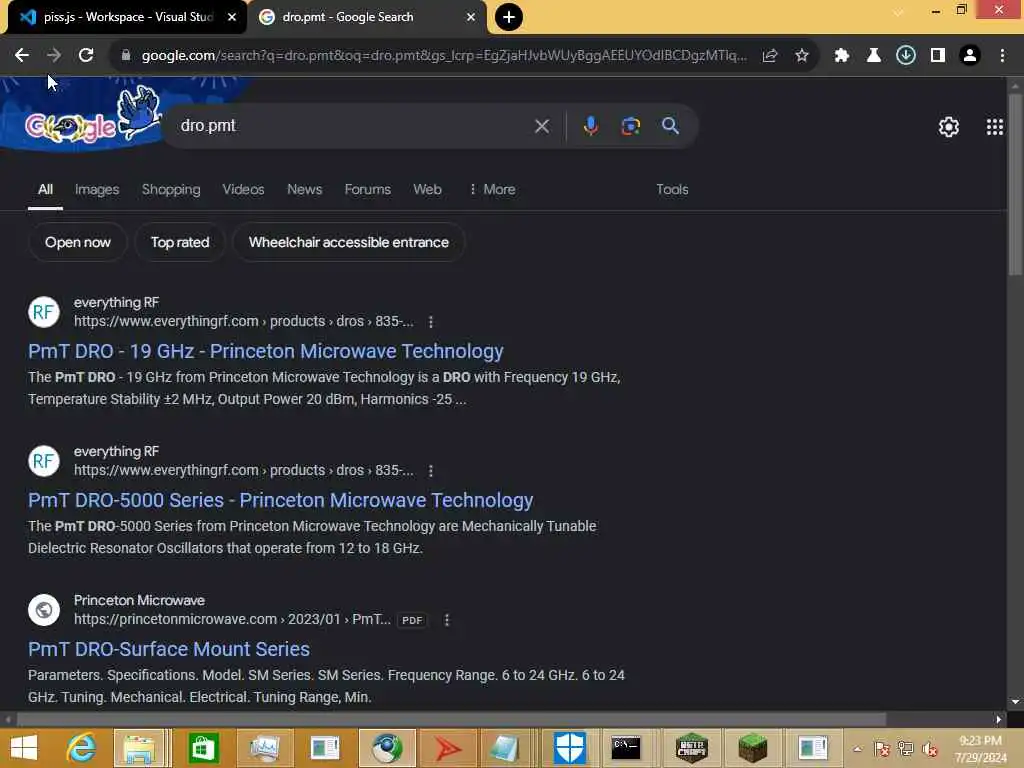Click the muted volume tray icon
The image size is (1024, 768).
929,749
